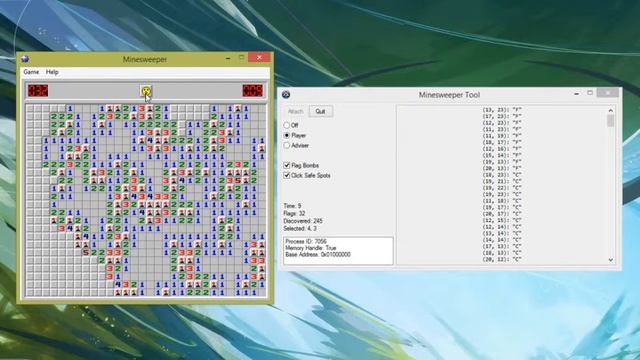Click the log list scroll down arrow

tap(611, 260)
